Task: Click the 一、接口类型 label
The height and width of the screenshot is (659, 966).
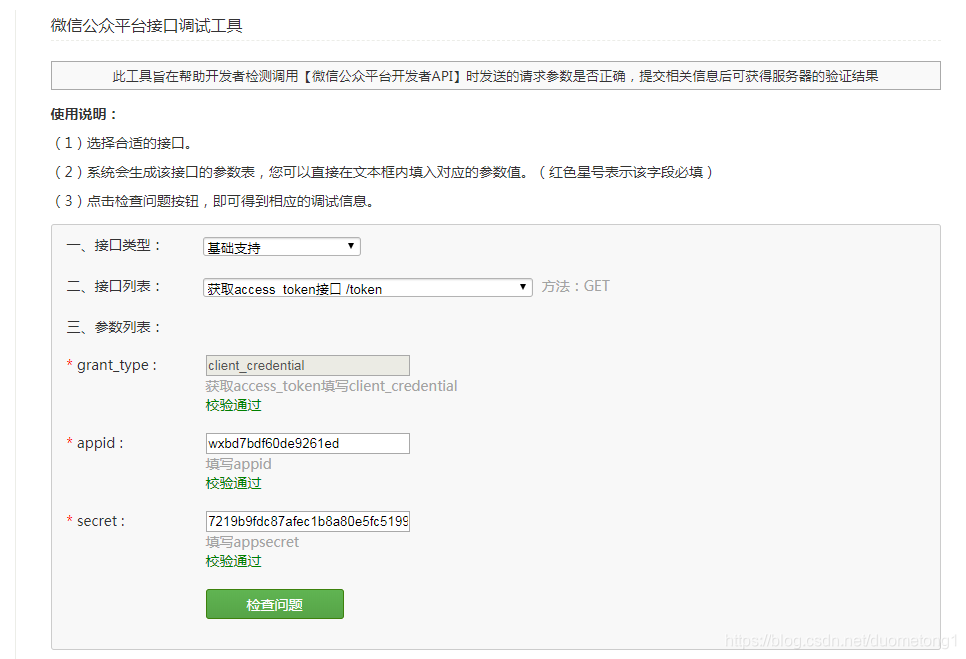Action: coord(114,246)
